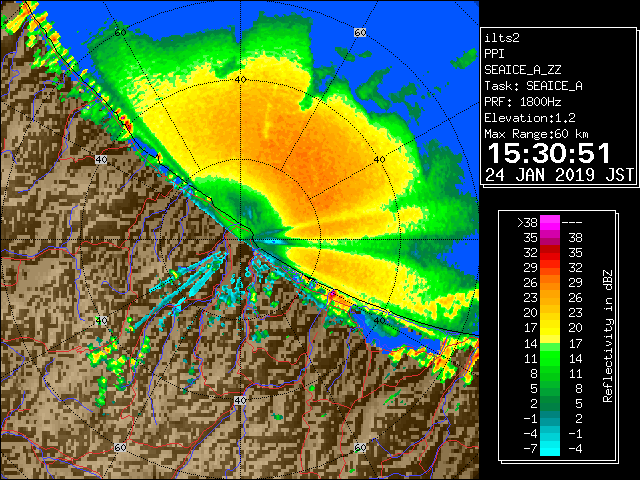Click the 'Elevation:1.2' text
The width and height of the screenshot is (640, 480).
tap(530, 118)
